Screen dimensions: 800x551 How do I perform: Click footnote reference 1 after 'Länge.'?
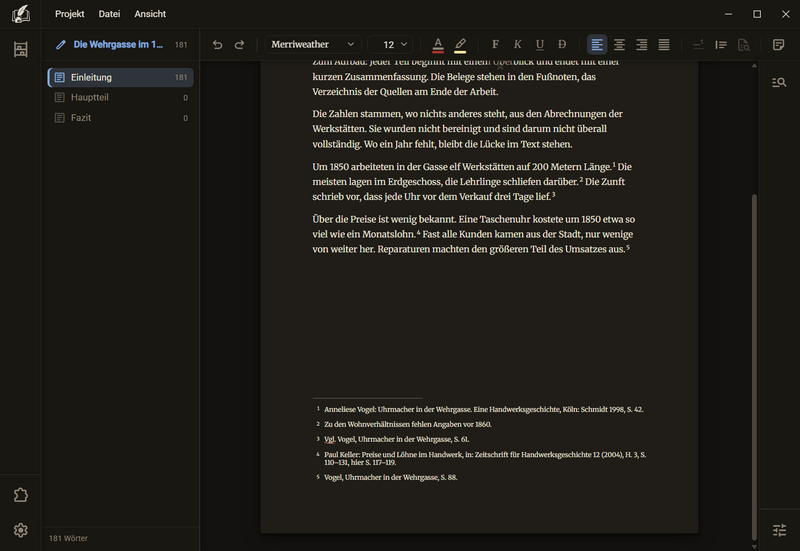click(x=614, y=164)
